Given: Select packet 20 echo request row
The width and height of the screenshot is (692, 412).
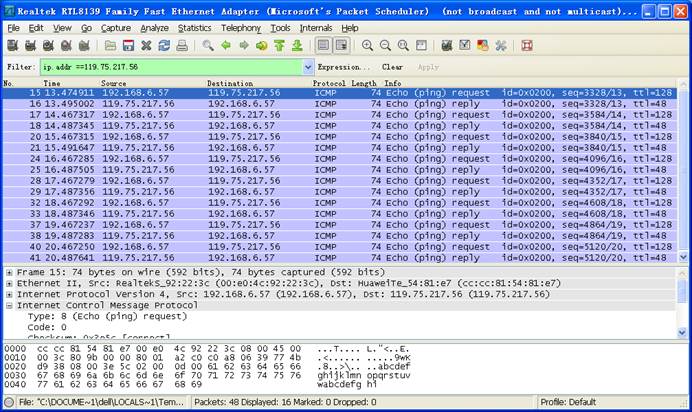Looking at the screenshot, I should click(339, 137).
